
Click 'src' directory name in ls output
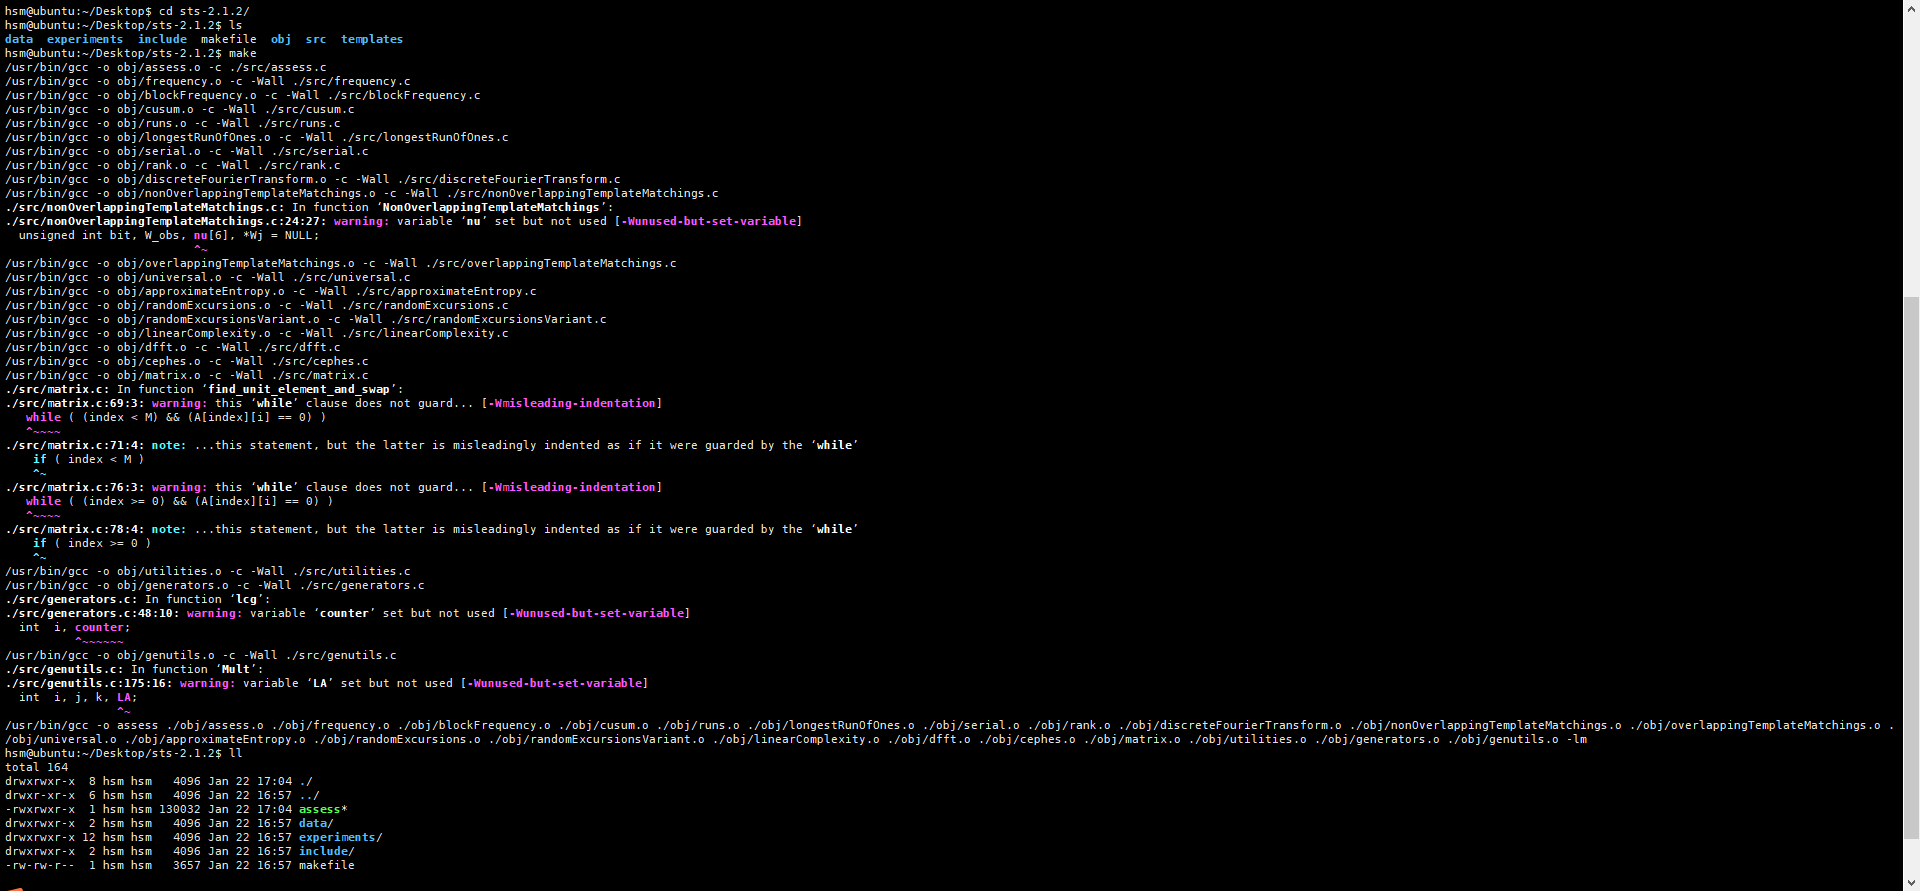(x=316, y=39)
